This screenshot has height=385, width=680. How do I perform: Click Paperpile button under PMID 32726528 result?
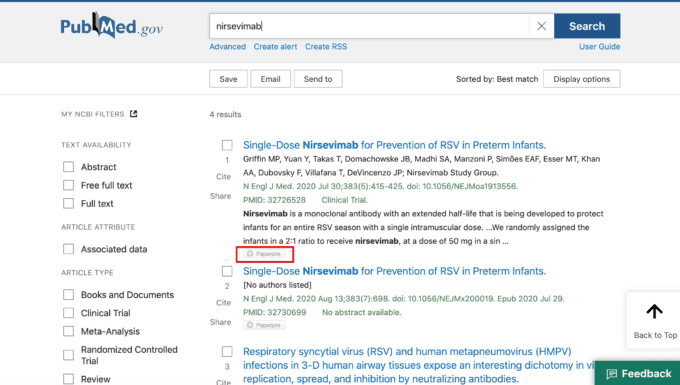point(264,254)
